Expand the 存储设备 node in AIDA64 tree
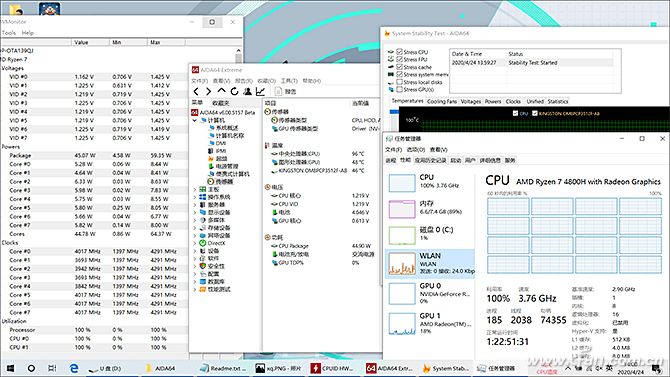The width and height of the screenshot is (670, 377). 195,227
